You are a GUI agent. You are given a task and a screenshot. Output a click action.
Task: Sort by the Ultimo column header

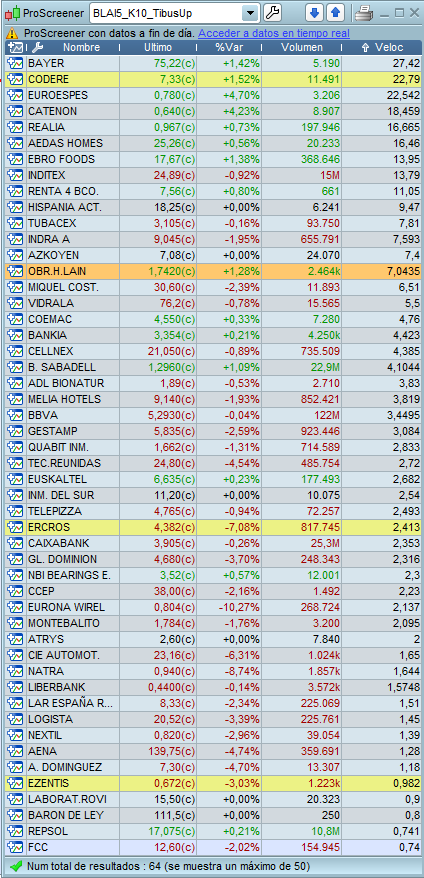click(x=158, y=48)
